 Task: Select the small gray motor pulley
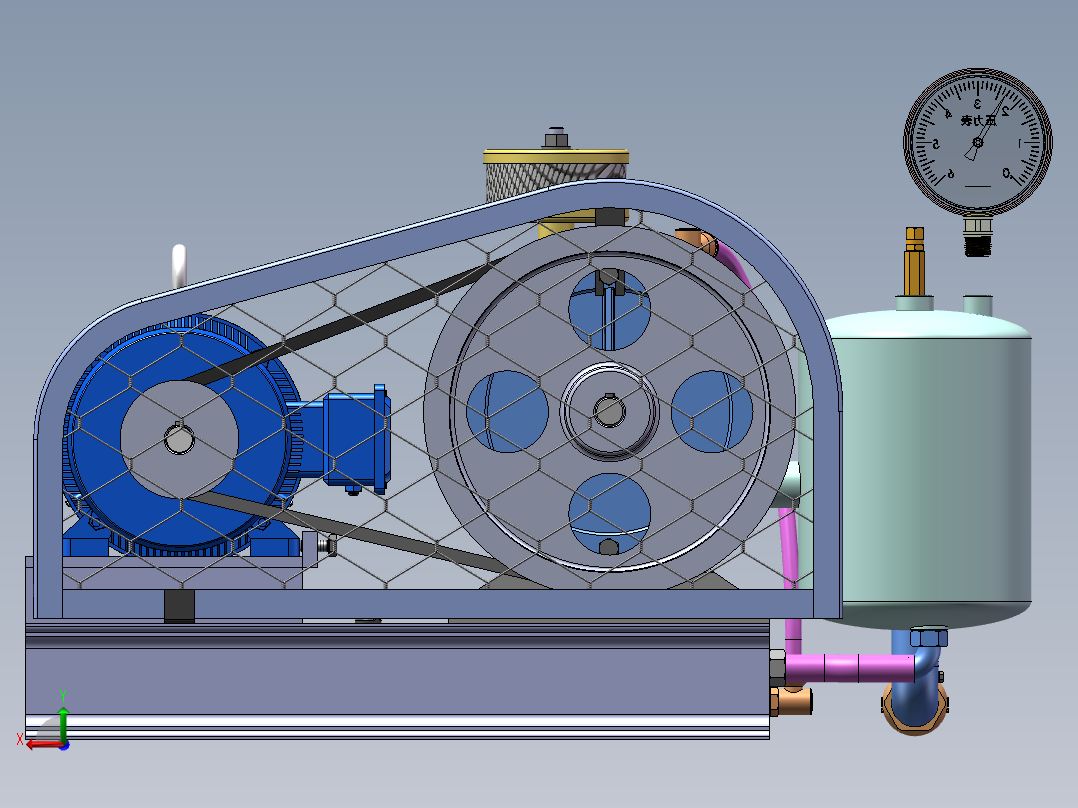pyautogui.click(x=179, y=439)
